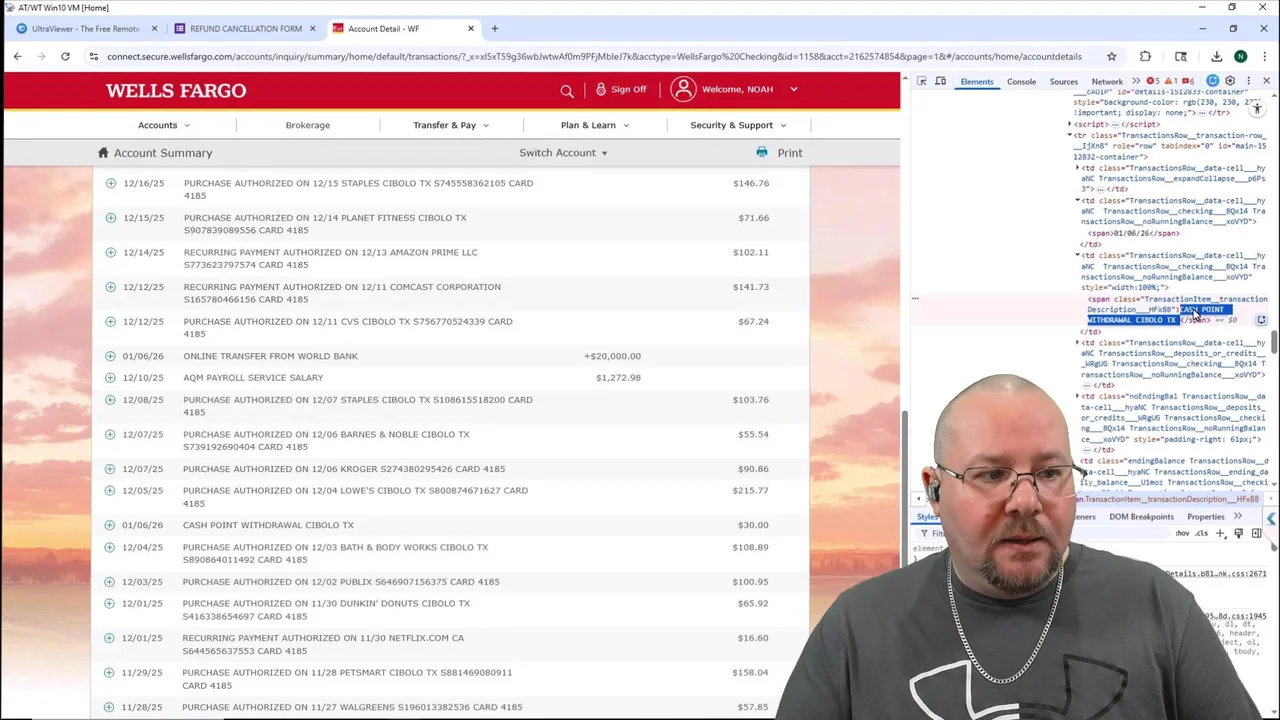Click the Sign Off lock icon

pyautogui.click(x=600, y=89)
